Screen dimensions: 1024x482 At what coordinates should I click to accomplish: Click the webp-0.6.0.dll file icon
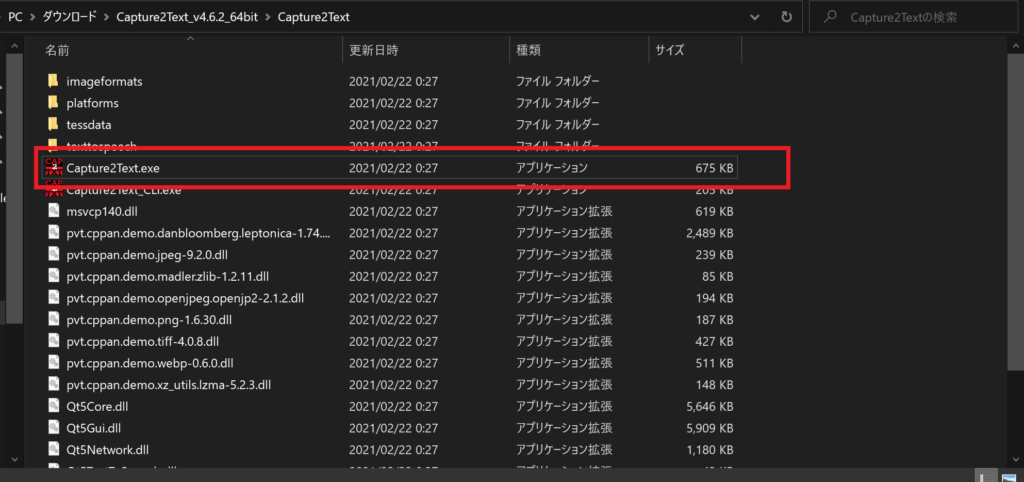(x=54, y=362)
